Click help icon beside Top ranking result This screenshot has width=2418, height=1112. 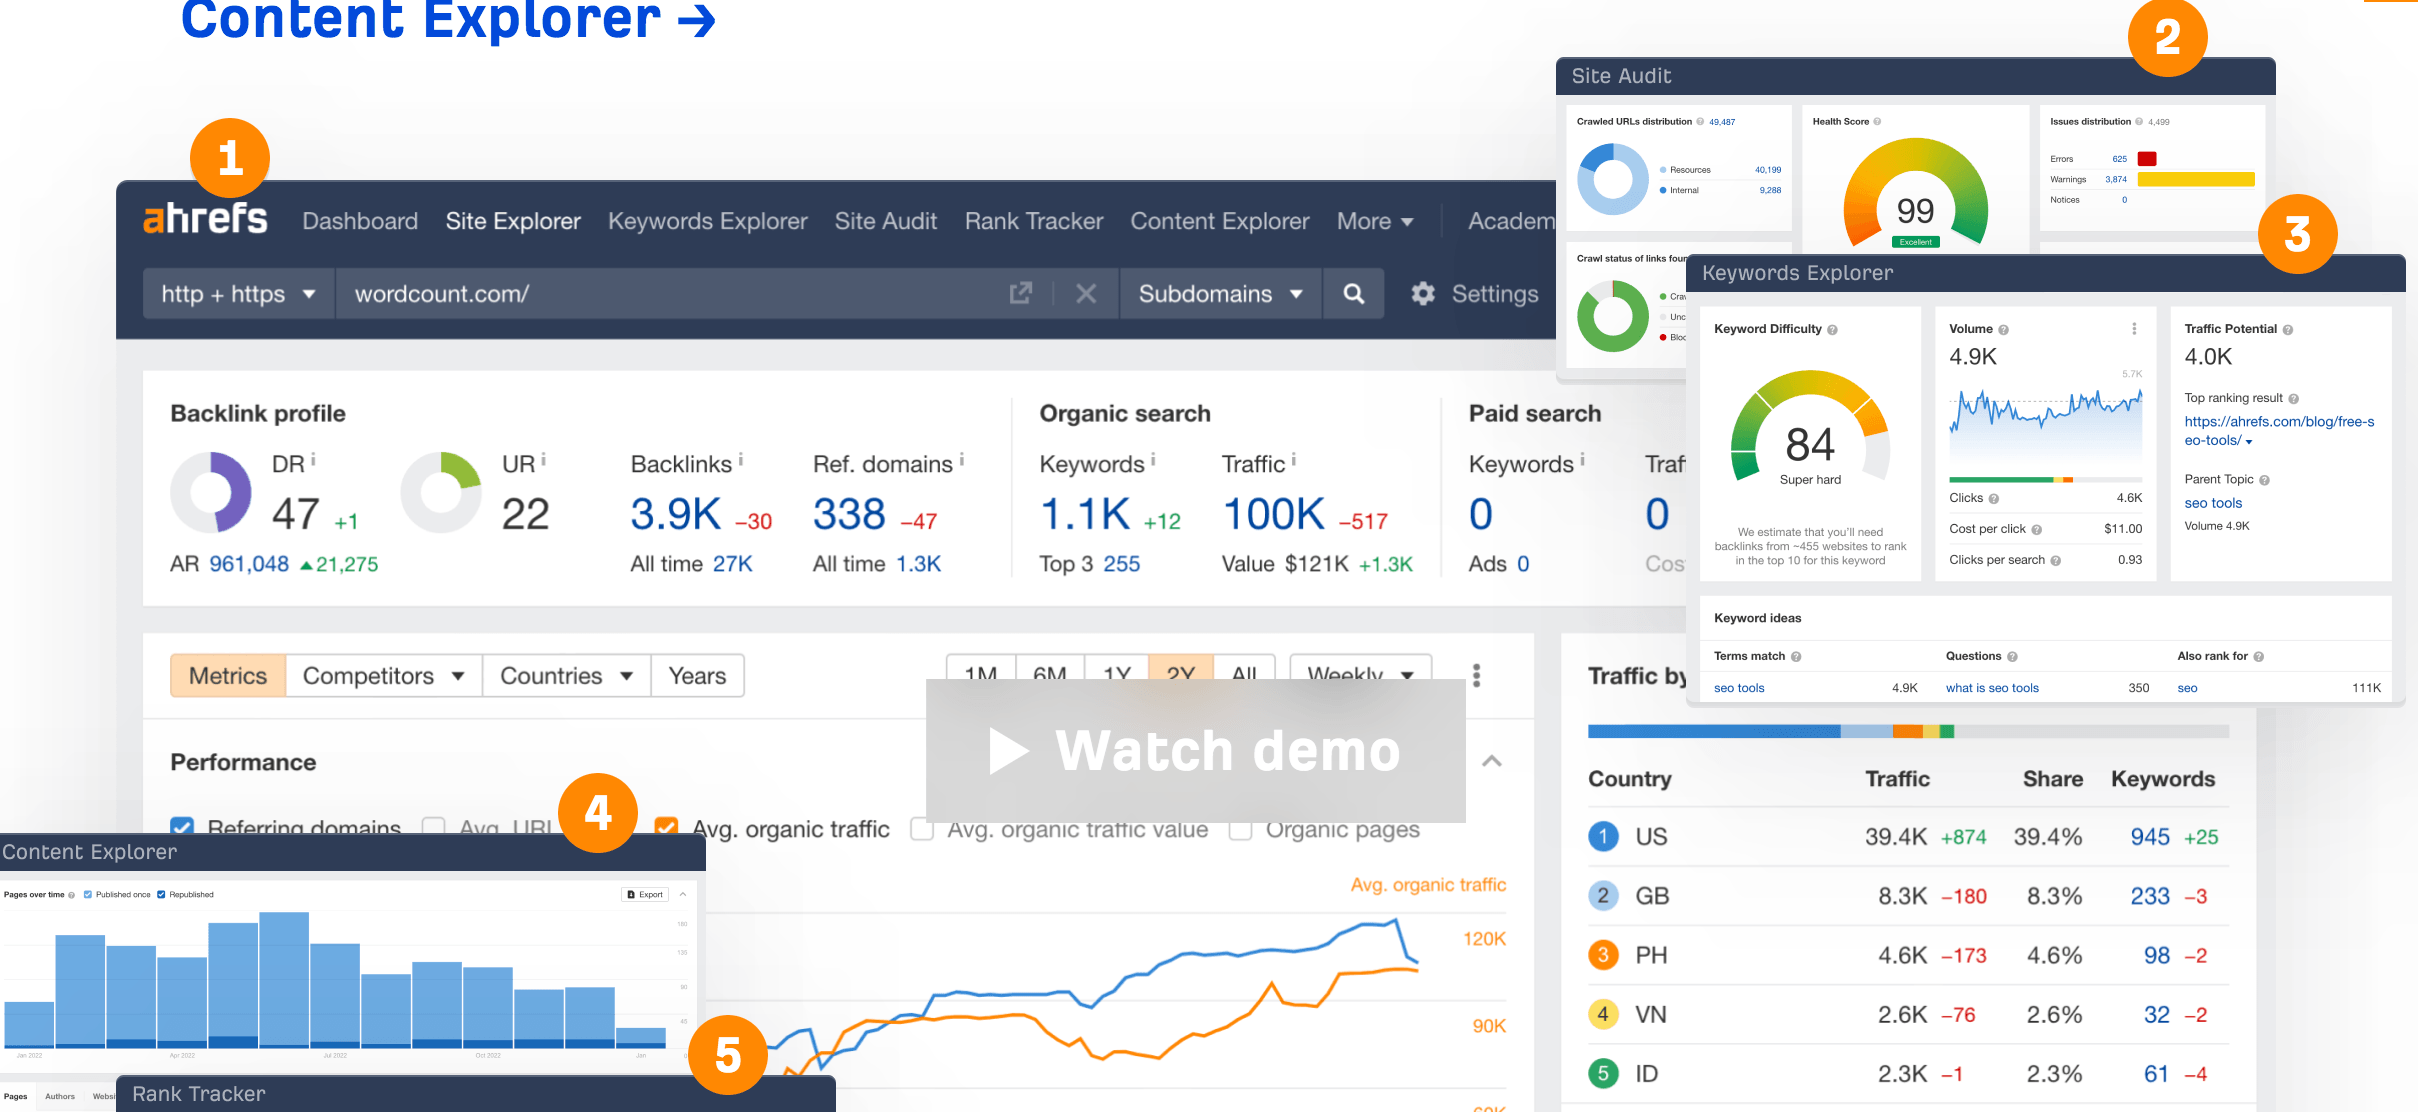click(x=2293, y=398)
